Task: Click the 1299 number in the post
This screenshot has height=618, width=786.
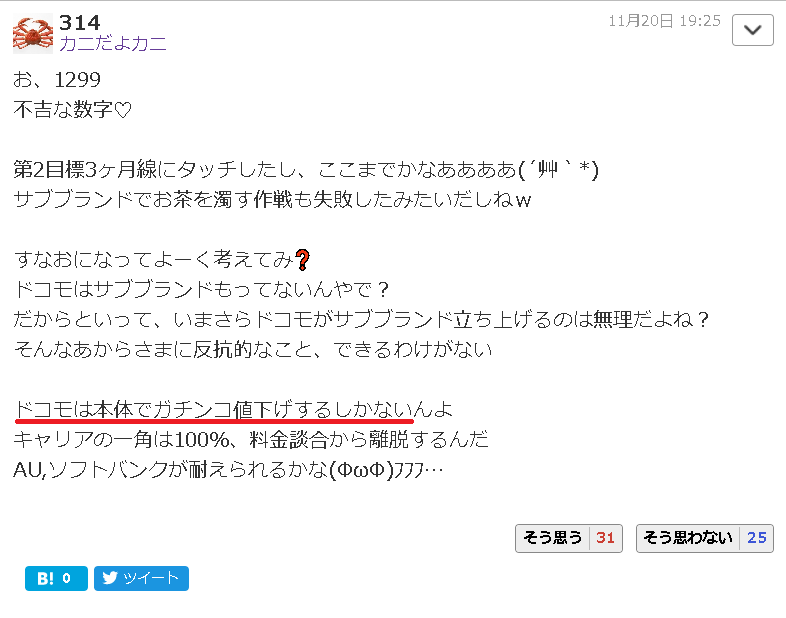Action: click(77, 80)
